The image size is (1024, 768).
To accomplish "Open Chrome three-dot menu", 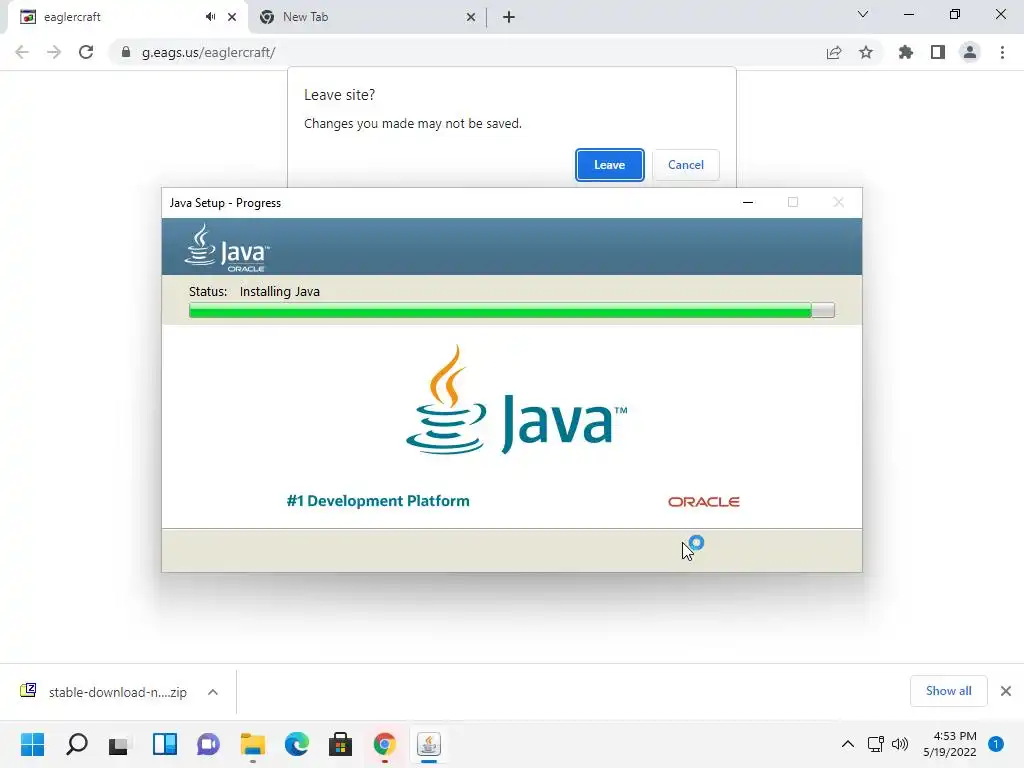I will tap(1002, 52).
